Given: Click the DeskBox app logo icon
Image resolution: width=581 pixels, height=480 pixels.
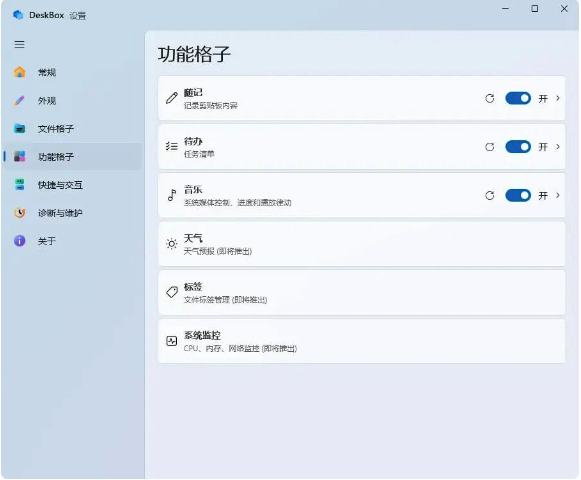Looking at the screenshot, I should tap(18, 15).
